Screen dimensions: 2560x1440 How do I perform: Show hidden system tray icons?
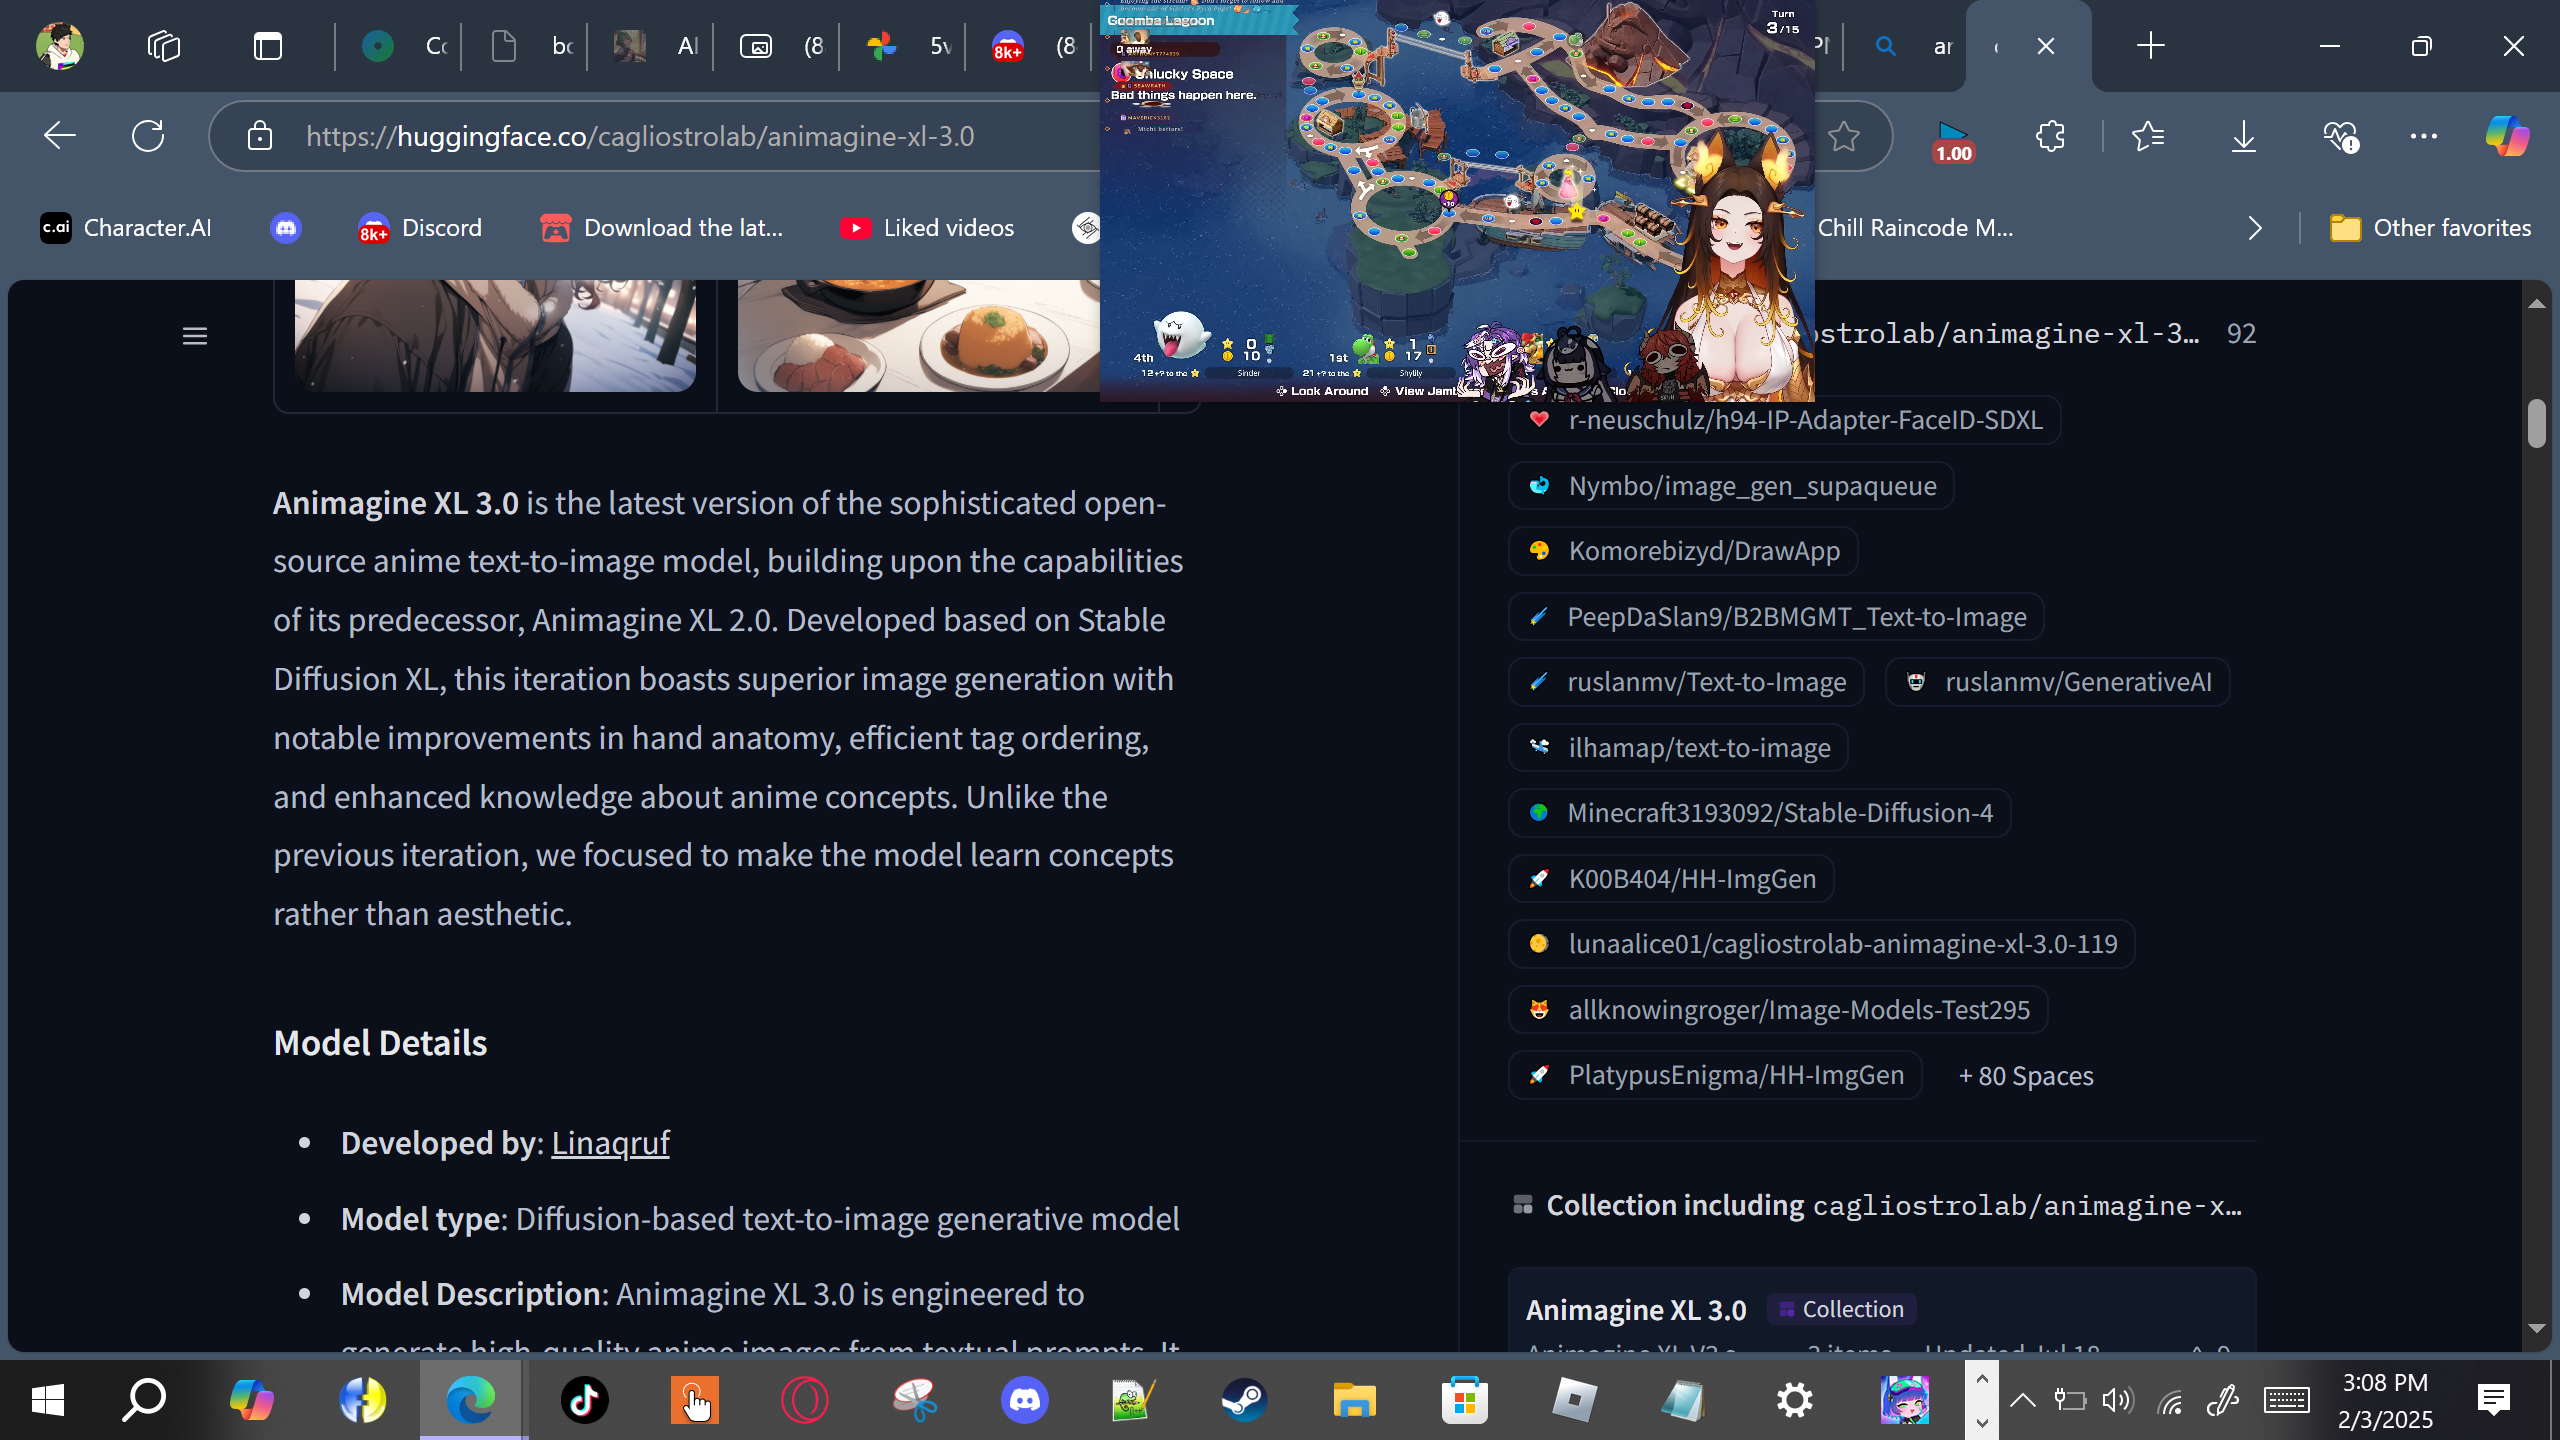point(2023,1400)
